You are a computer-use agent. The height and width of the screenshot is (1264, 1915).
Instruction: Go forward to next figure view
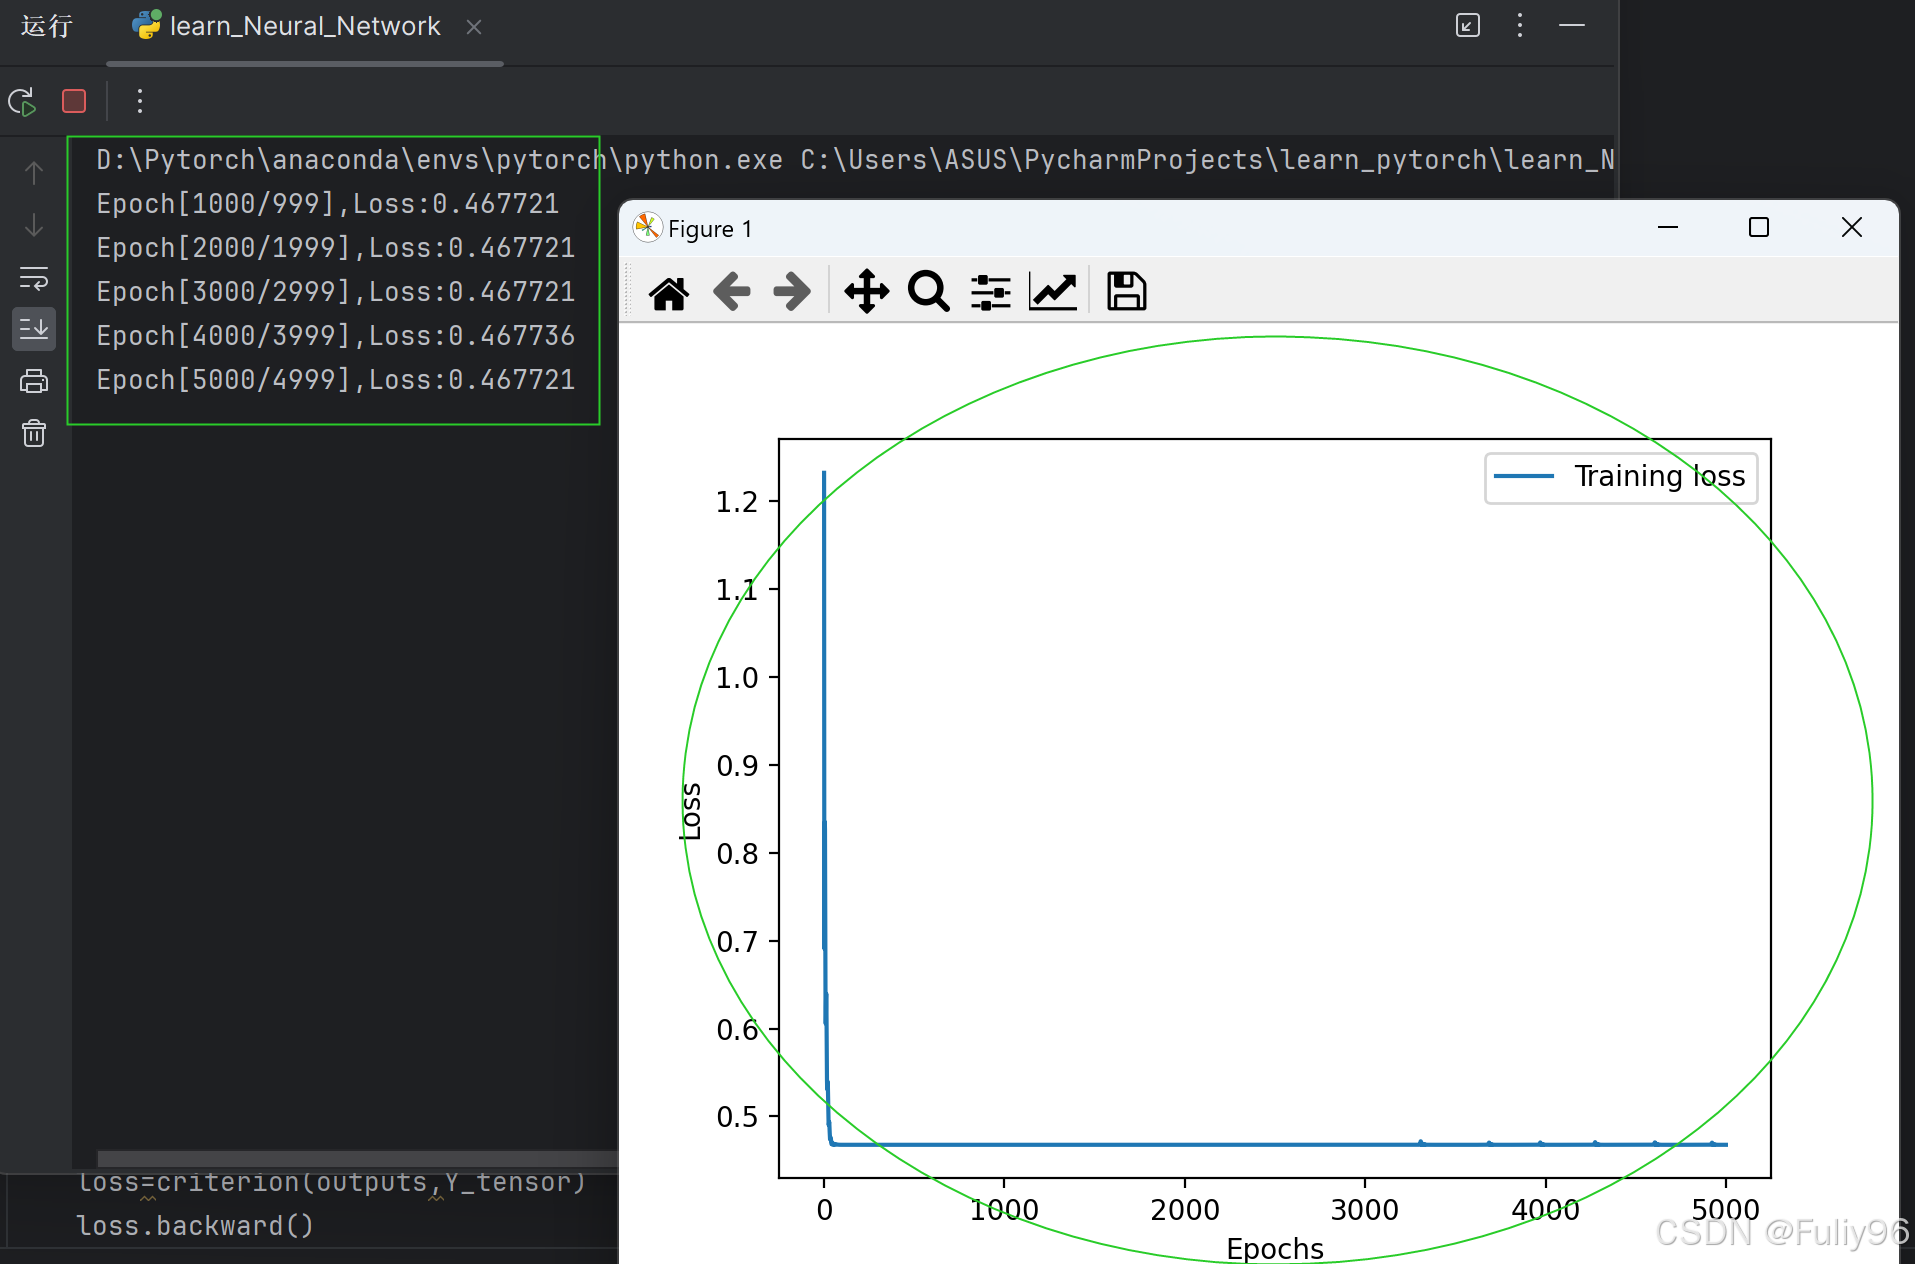[x=792, y=292]
